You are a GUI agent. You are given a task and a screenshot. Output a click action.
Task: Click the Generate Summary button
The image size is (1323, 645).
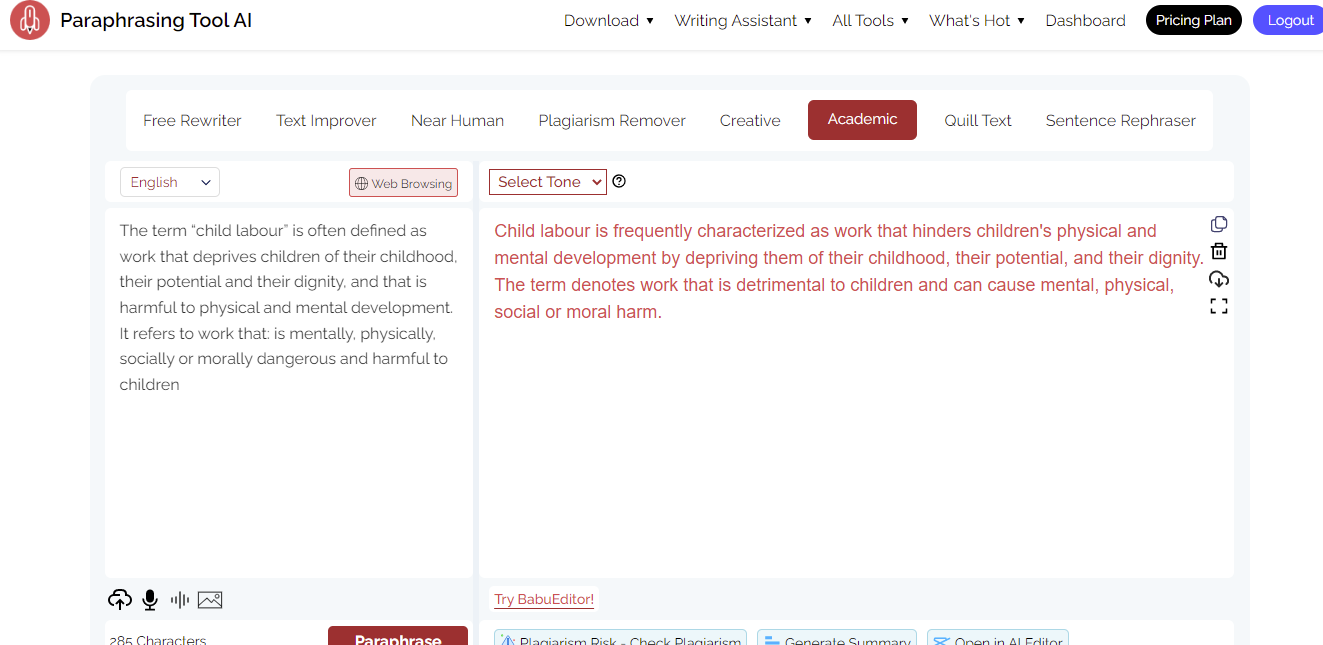pyautogui.click(x=836, y=638)
